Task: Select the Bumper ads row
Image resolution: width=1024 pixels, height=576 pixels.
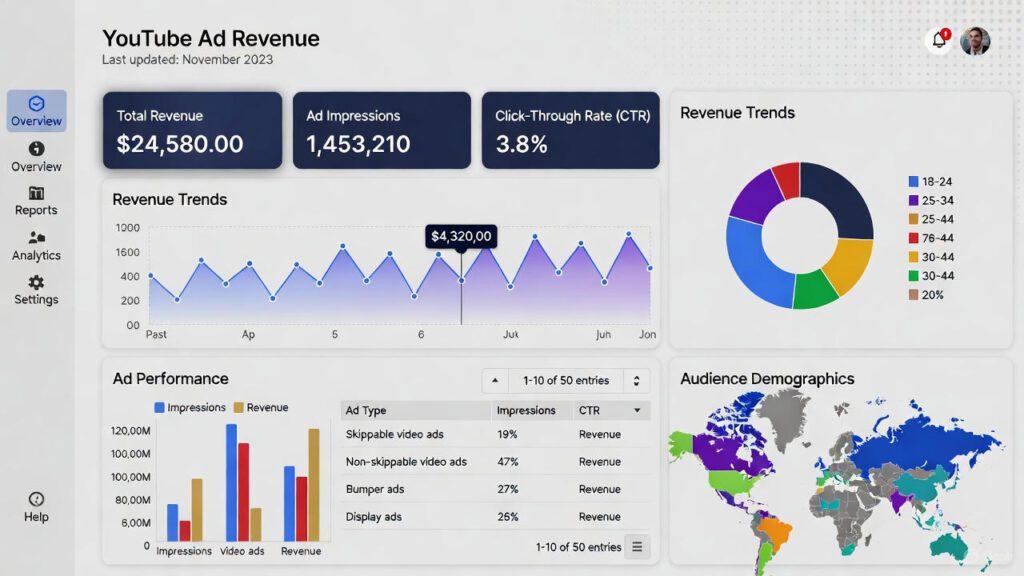Action: click(495, 489)
